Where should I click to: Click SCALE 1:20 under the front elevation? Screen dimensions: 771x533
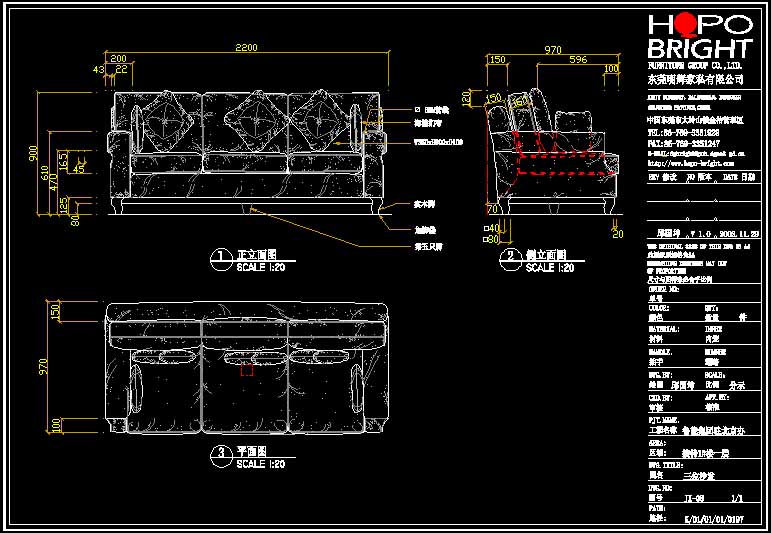tap(261, 267)
